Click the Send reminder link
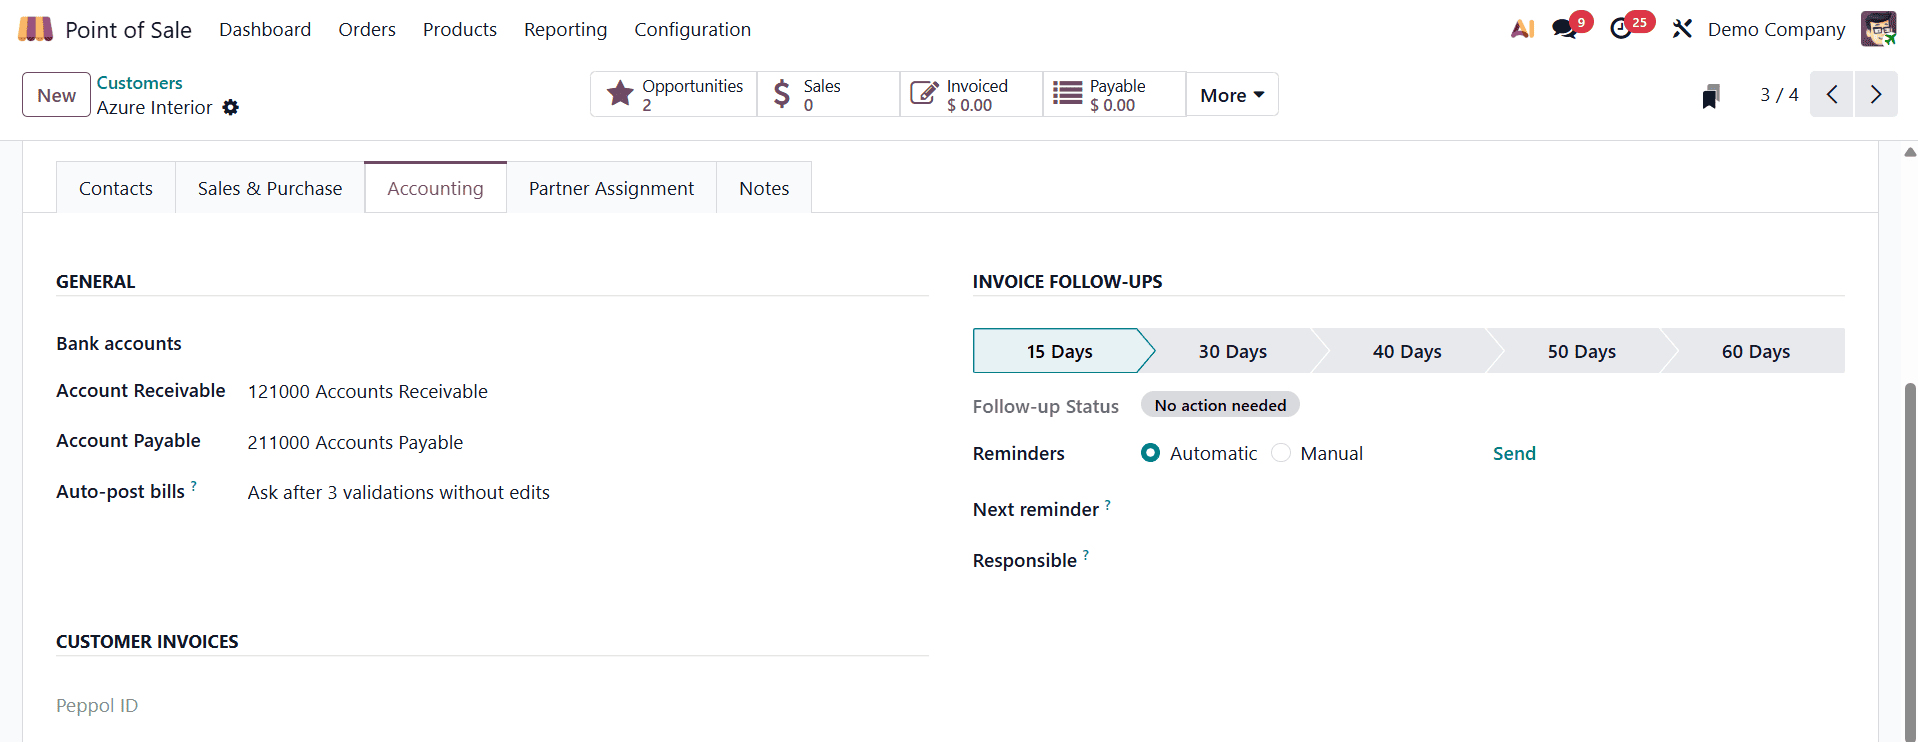The height and width of the screenshot is (742, 1918). click(x=1514, y=453)
